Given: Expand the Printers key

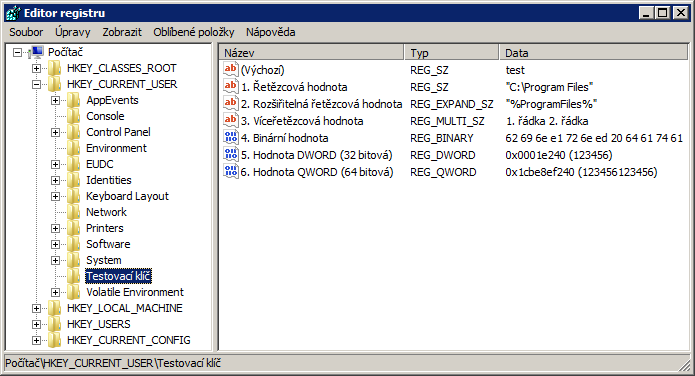Looking at the screenshot, I should click(x=55, y=228).
